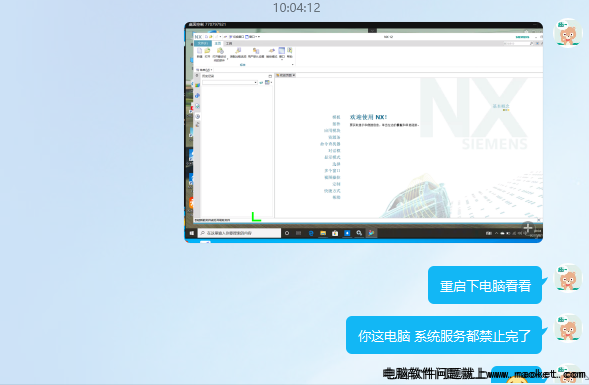Click avatar beside '重启下电脑看看' message

568,278
